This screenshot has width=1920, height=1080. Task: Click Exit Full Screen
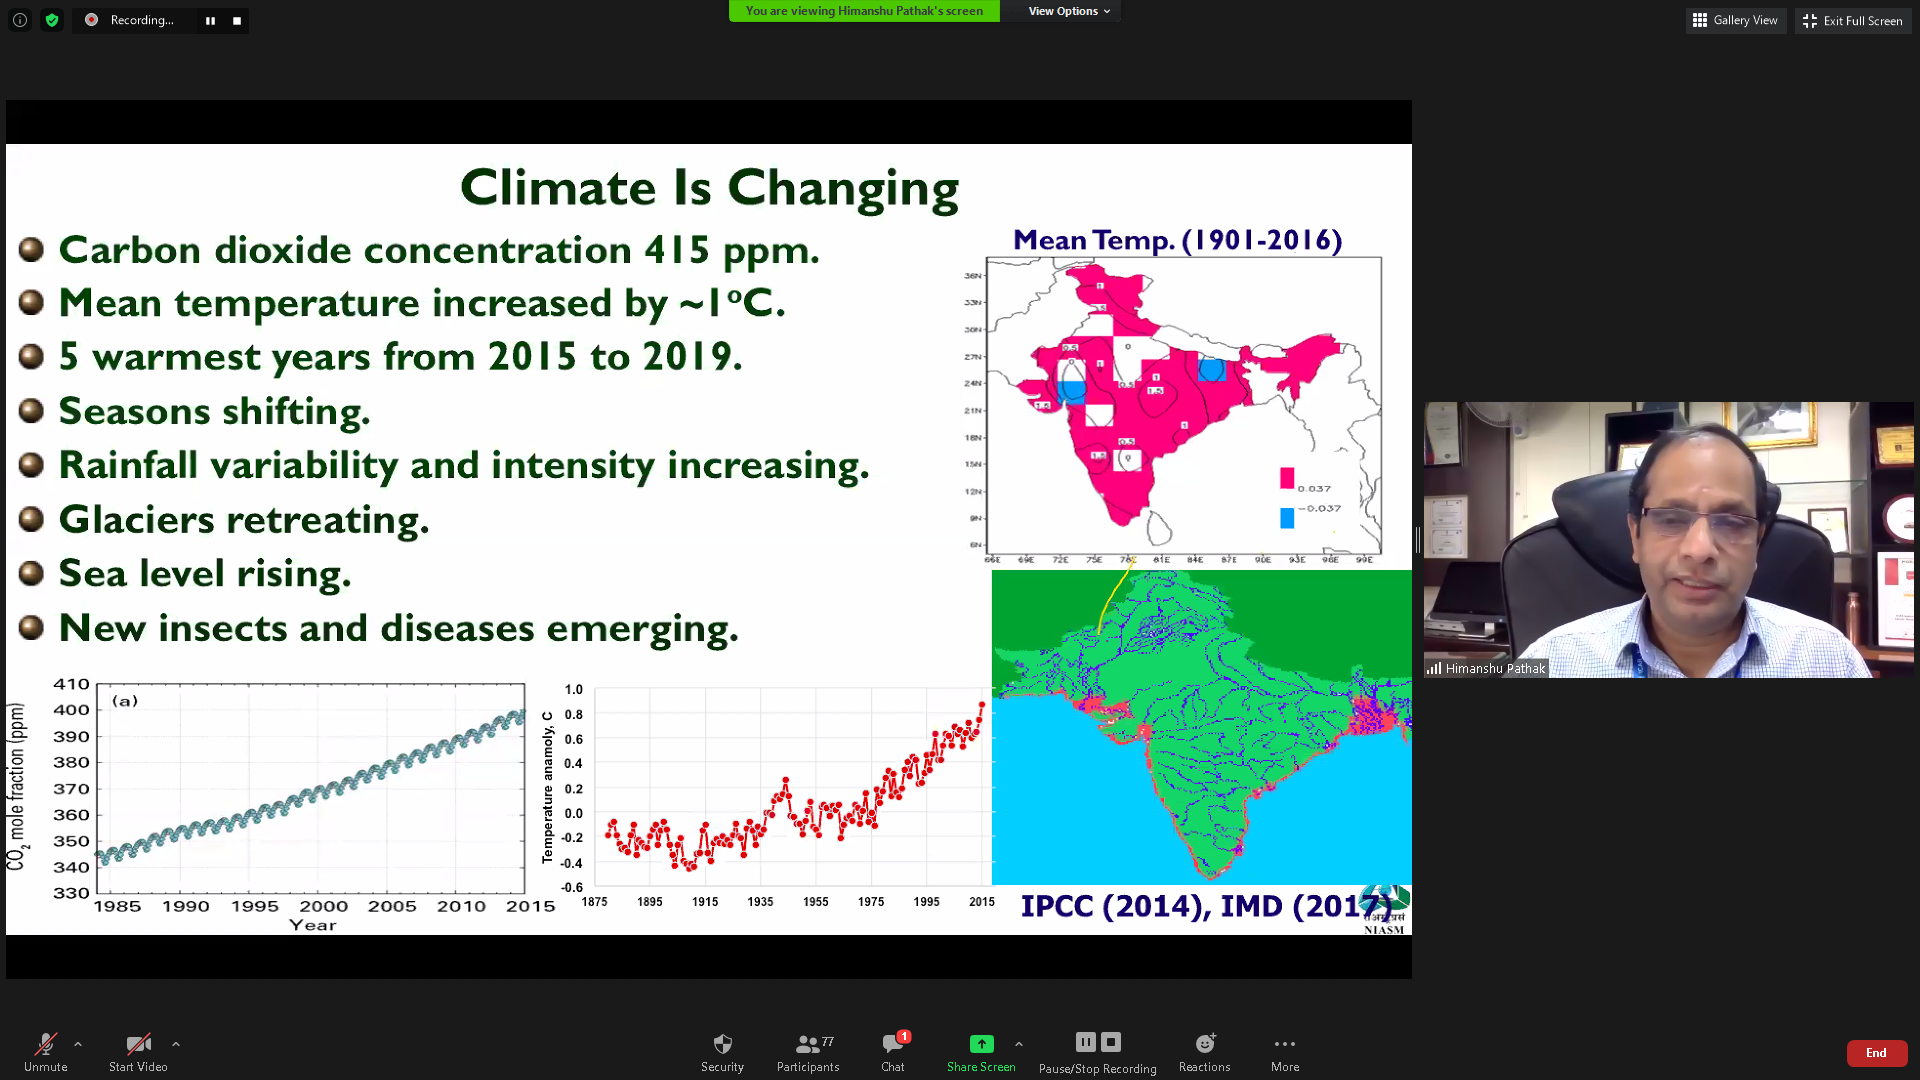click(1853, 20)
